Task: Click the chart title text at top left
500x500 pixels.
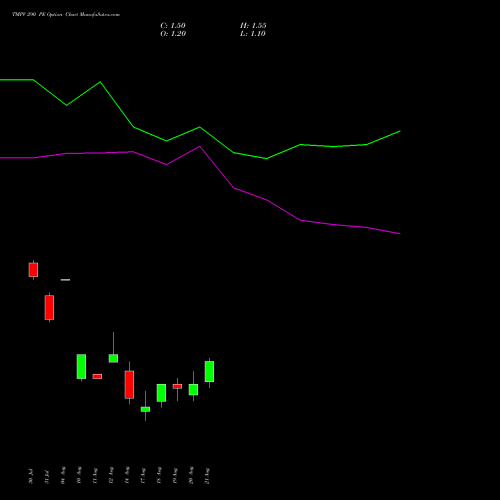Action: pos(66,15)
